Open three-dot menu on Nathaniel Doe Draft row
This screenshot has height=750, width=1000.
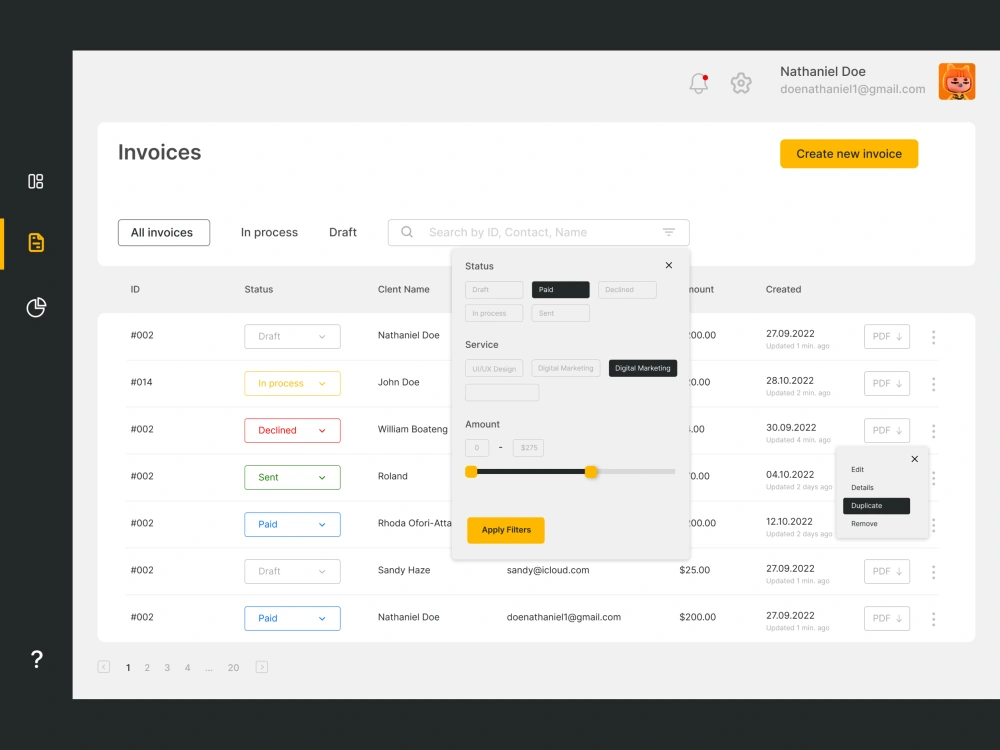934,337
